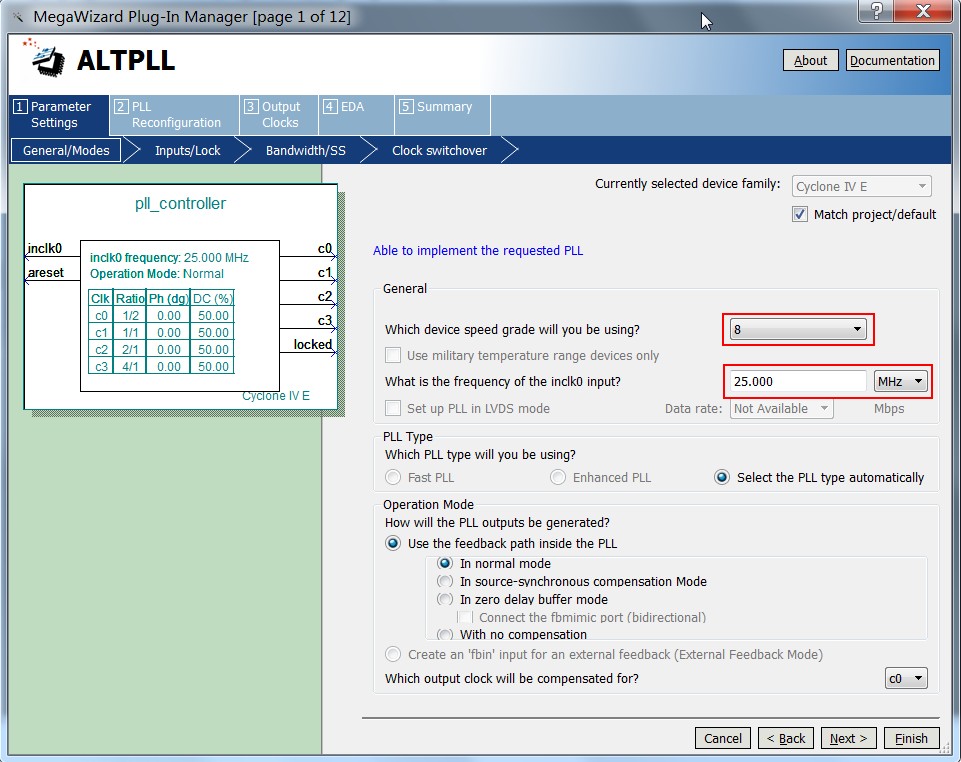Expand the MHz frequency unit dropdown
The height and width of the screenshot is (762, 961).
pyautogui.click(x=901, y=381)
